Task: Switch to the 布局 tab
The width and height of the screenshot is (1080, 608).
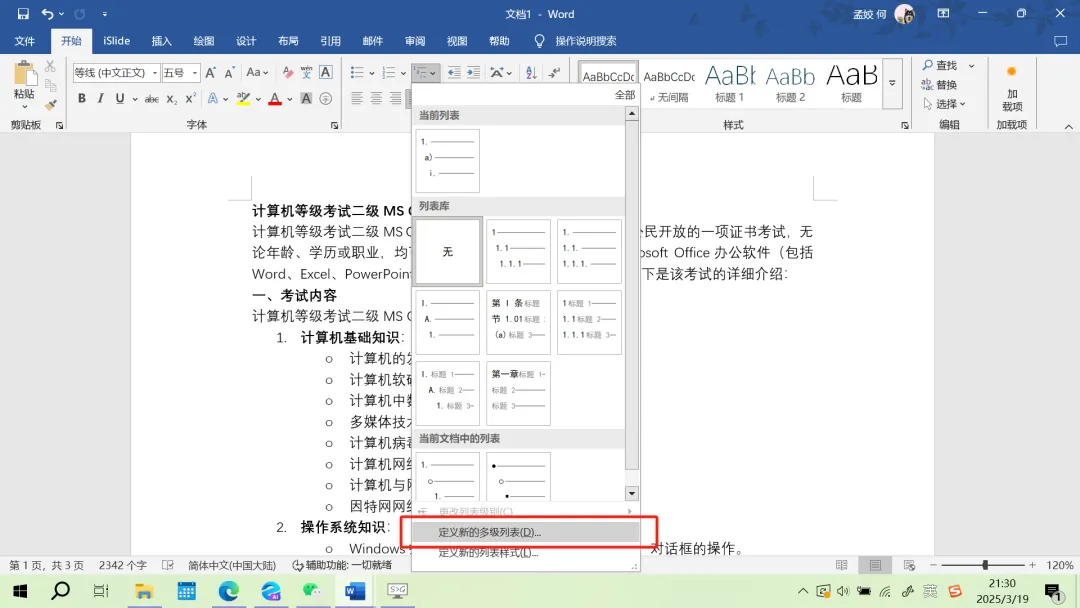Action: tap(288, 41)
